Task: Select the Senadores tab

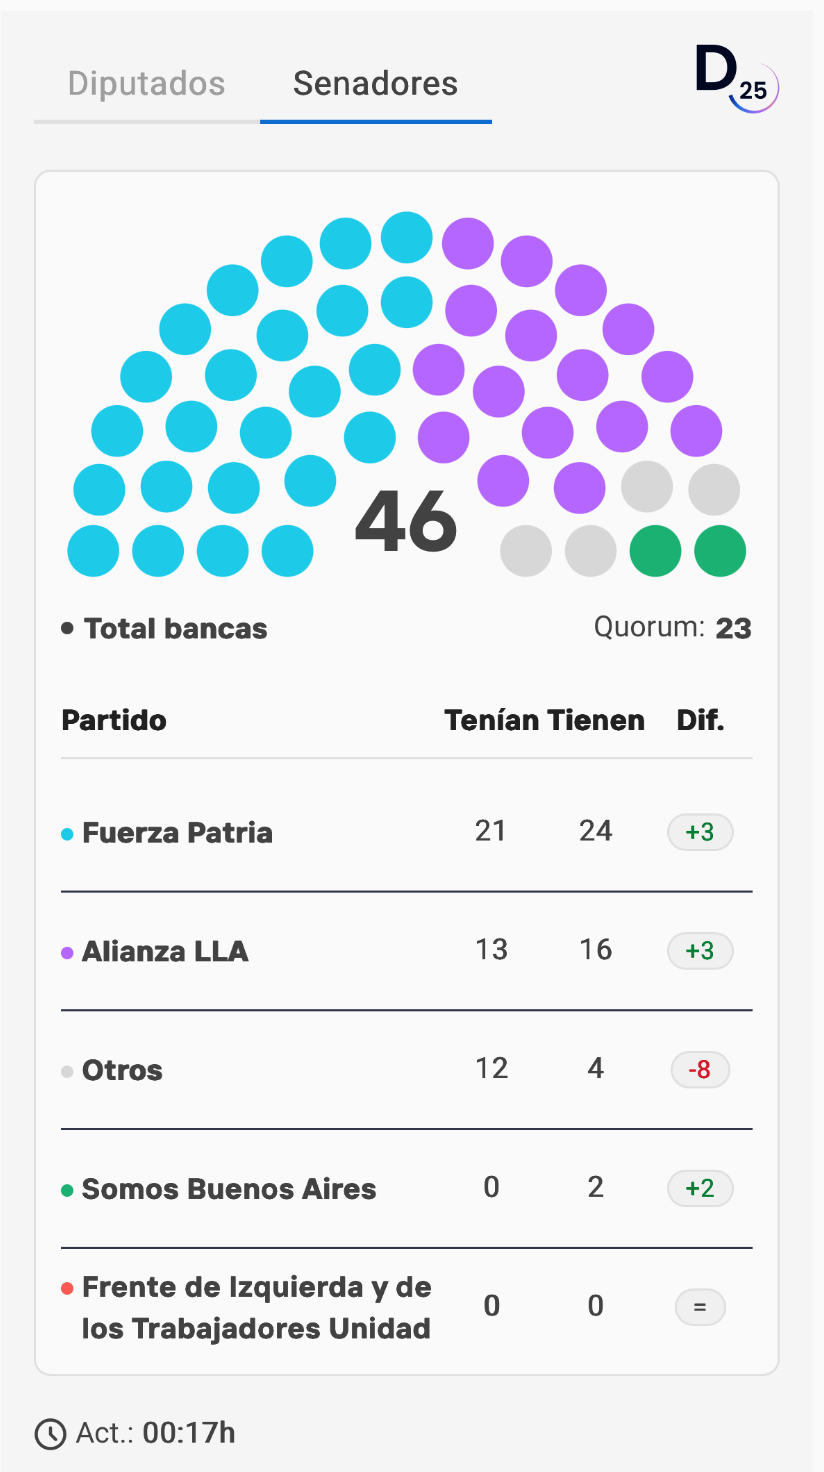Action: tap(375, 84)
